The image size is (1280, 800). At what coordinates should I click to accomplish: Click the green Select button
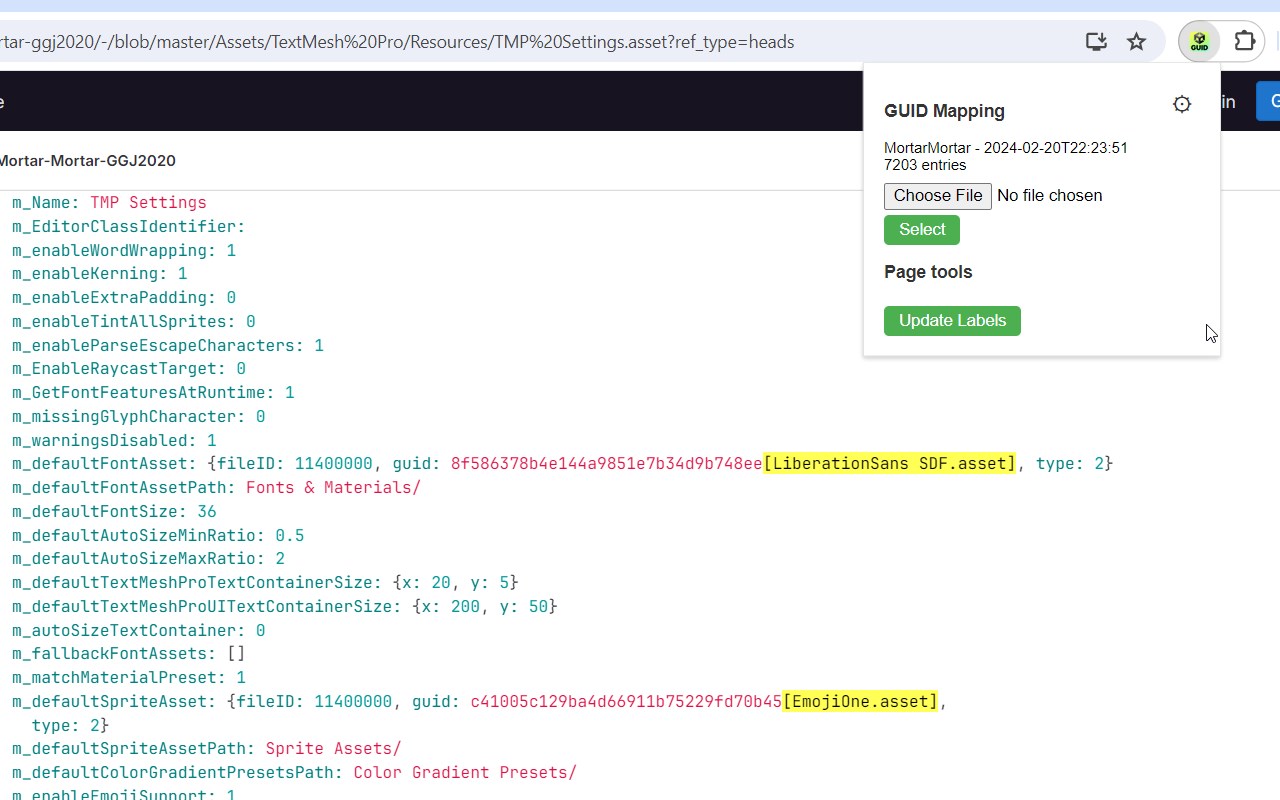pyautogui.click(x=922, y=230)
